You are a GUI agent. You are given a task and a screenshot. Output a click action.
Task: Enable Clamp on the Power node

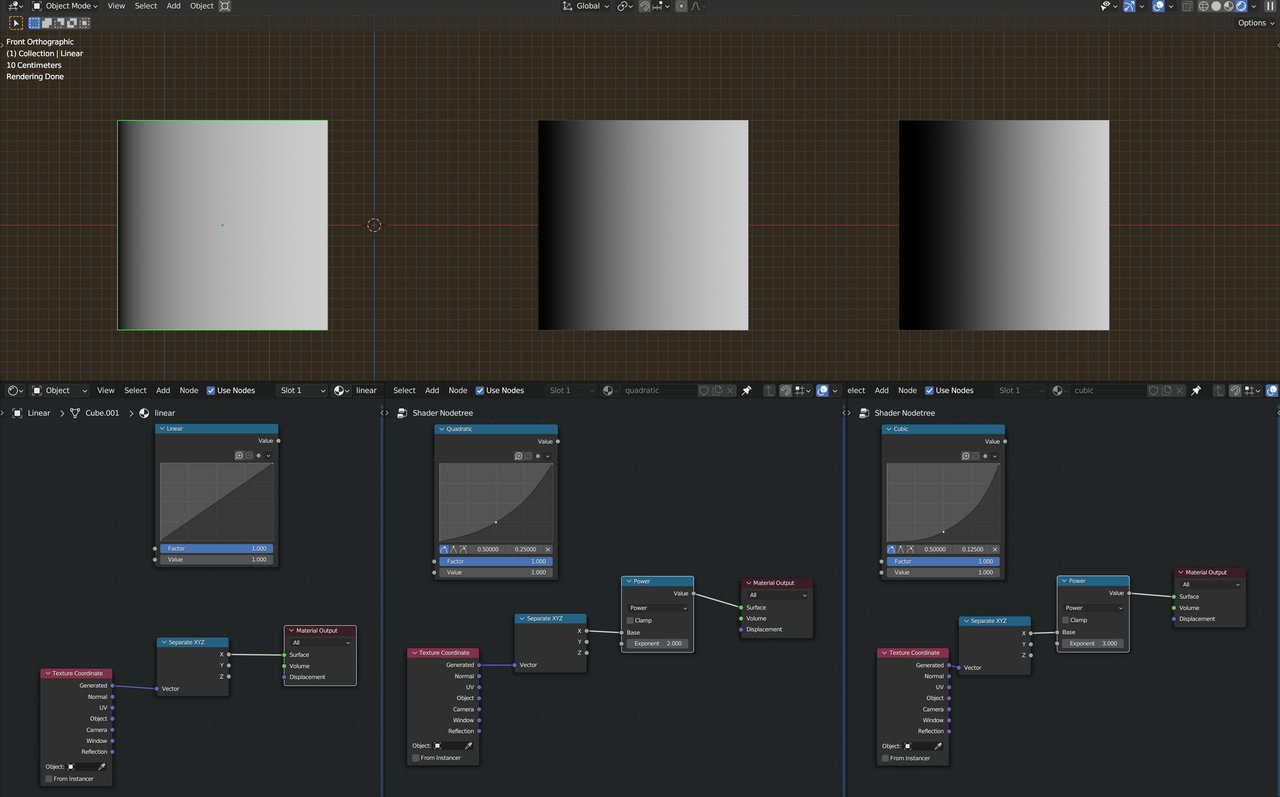point(630,620)
